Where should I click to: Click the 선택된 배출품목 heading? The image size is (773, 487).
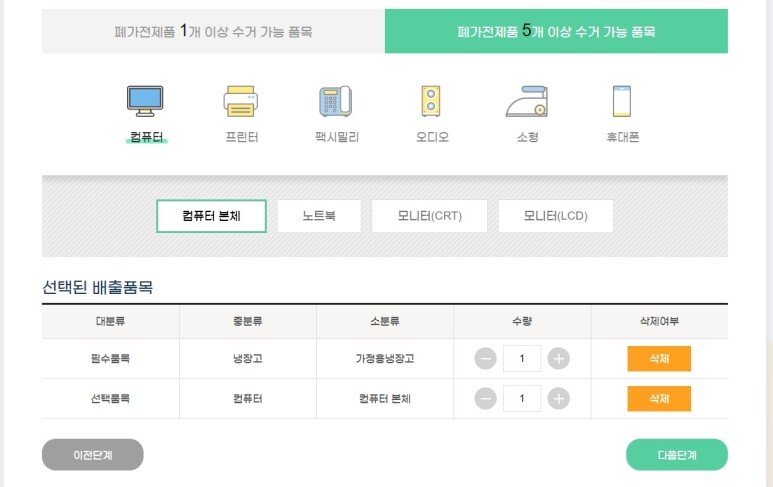[x=98, y=287]
